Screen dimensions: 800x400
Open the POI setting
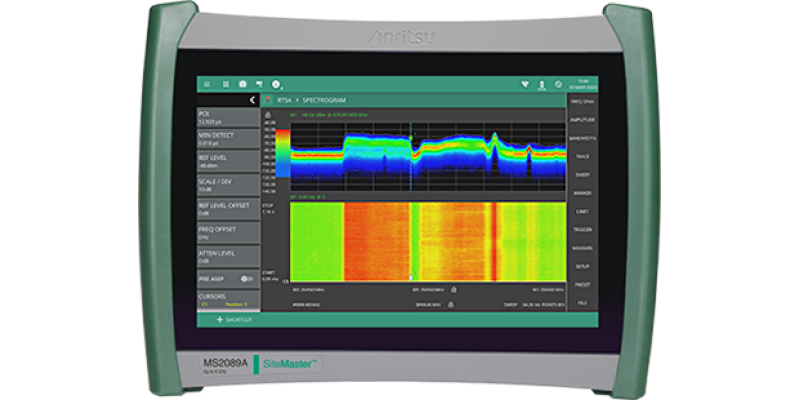point(228,117)
